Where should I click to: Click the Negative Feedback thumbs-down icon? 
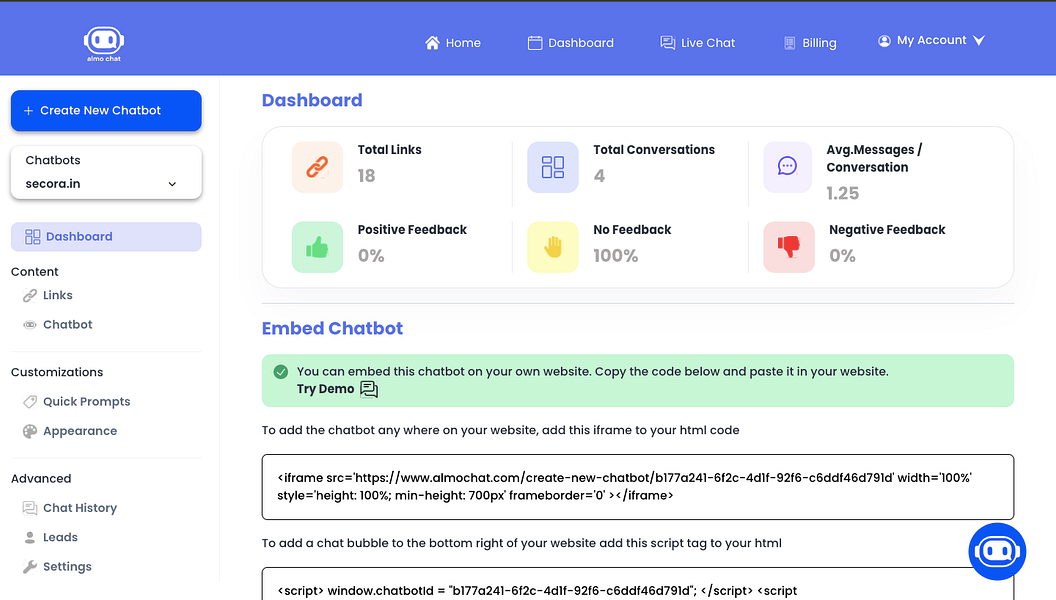[x=789, y=247]
